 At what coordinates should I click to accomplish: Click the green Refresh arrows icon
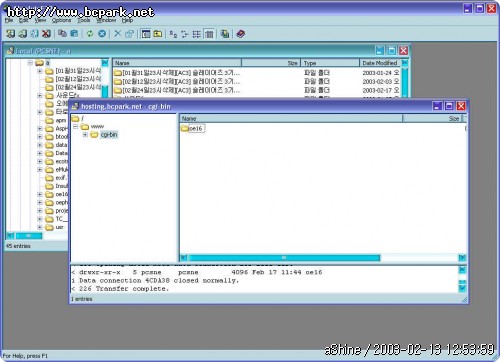pos(90,34)
